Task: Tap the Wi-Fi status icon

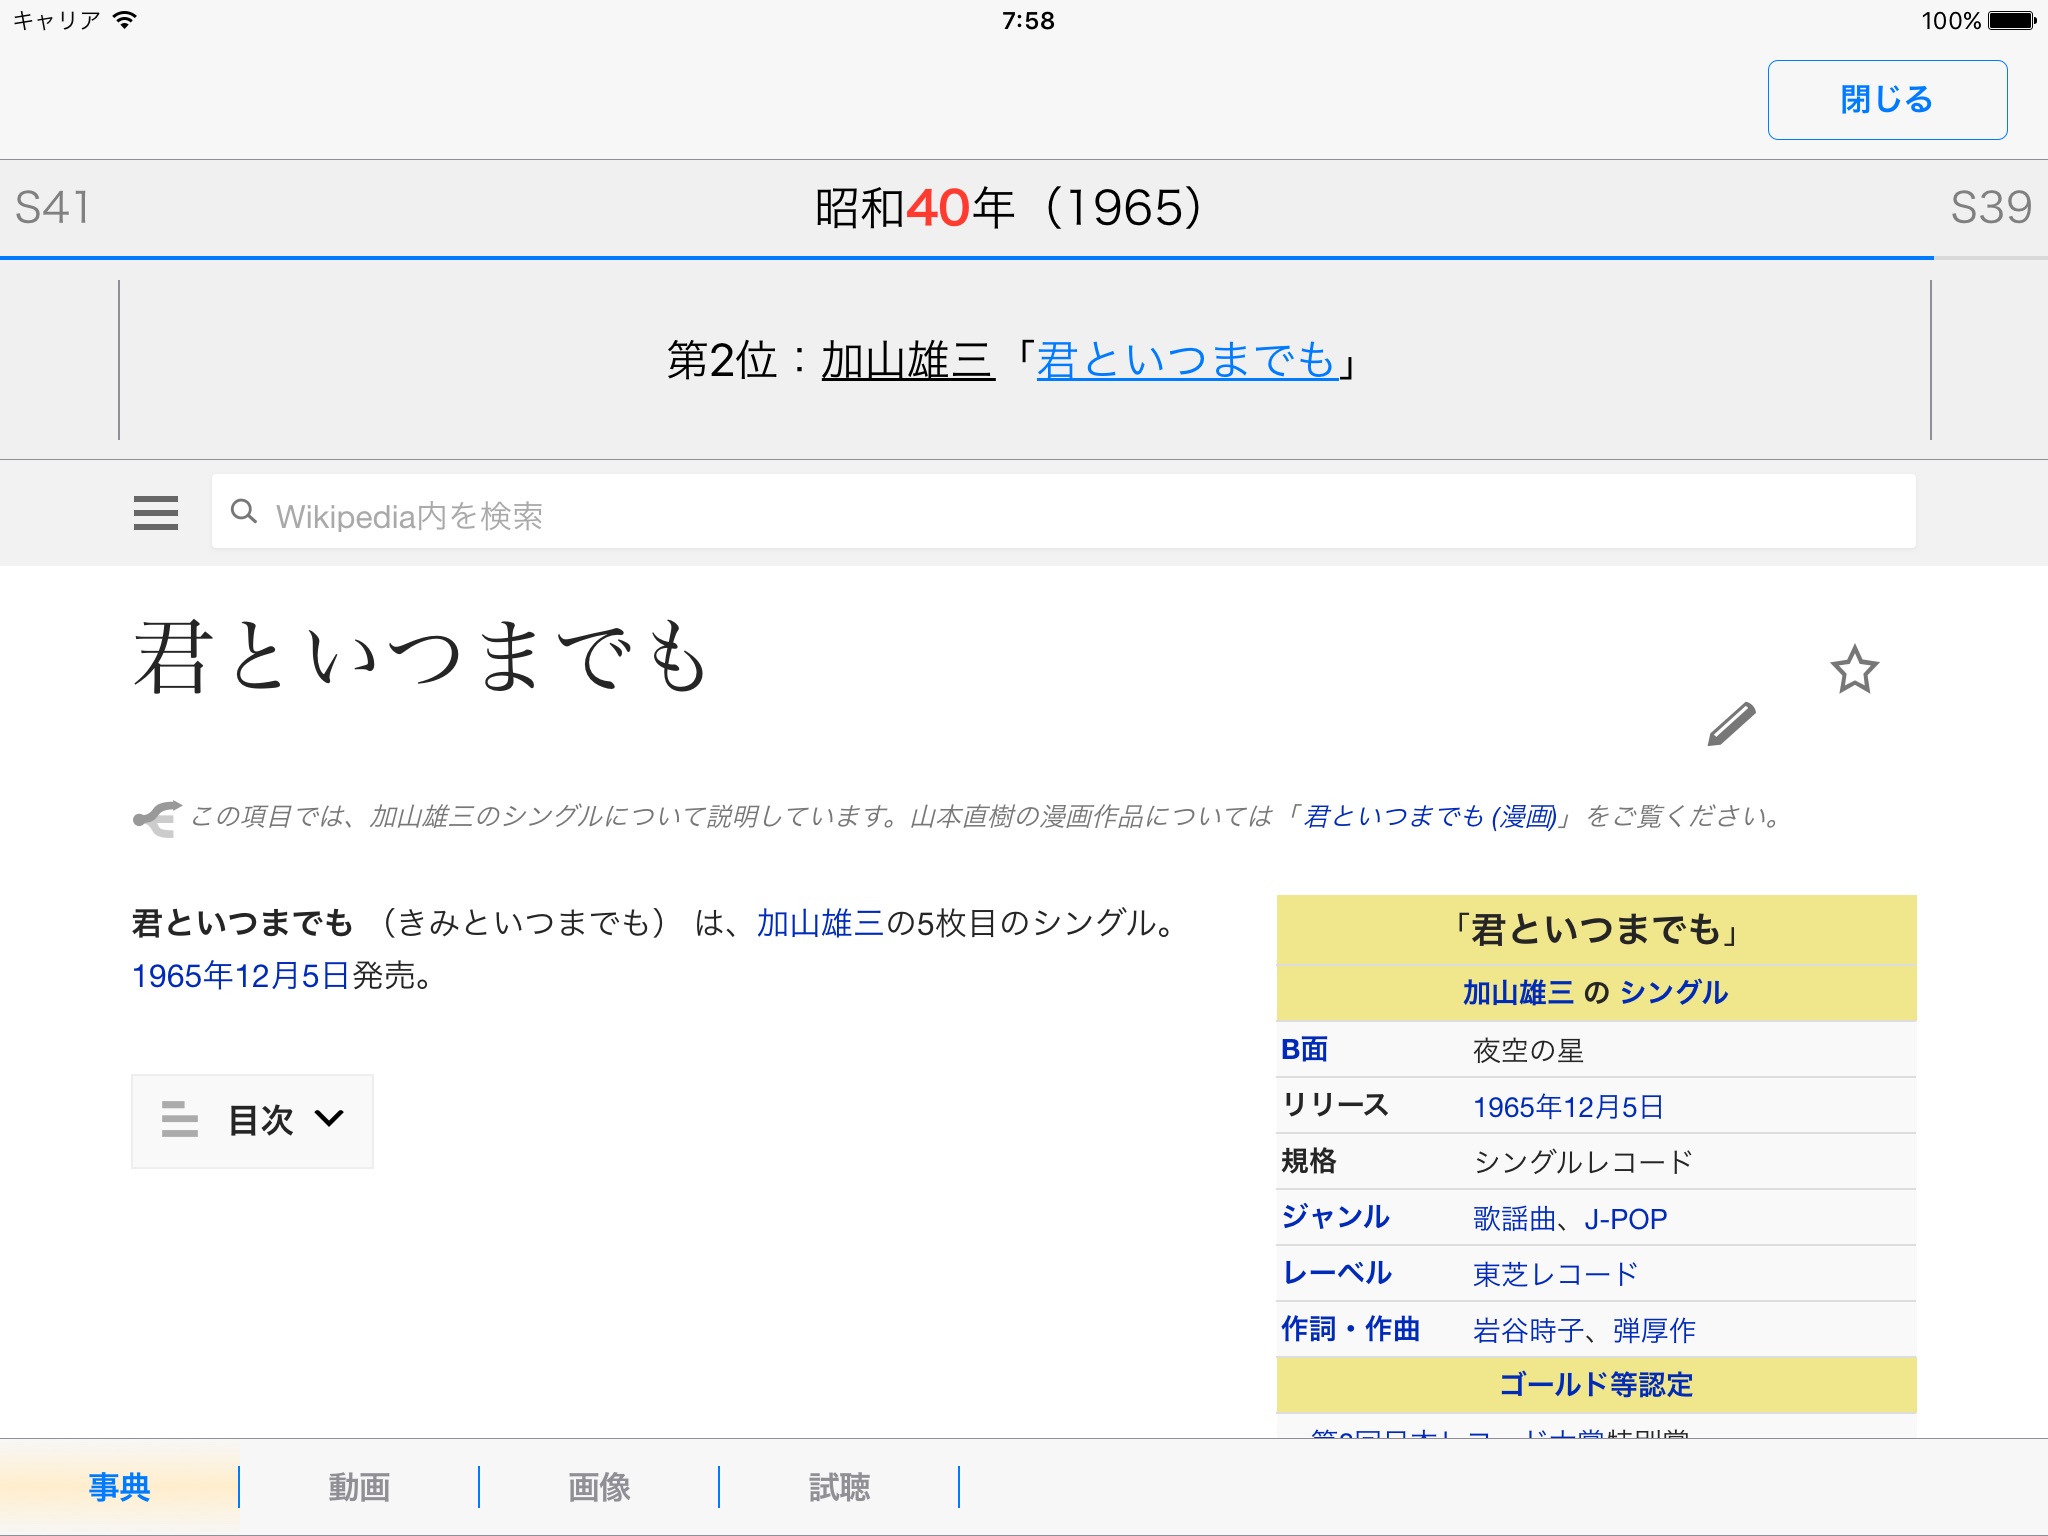Action: [x=125, y=20]
